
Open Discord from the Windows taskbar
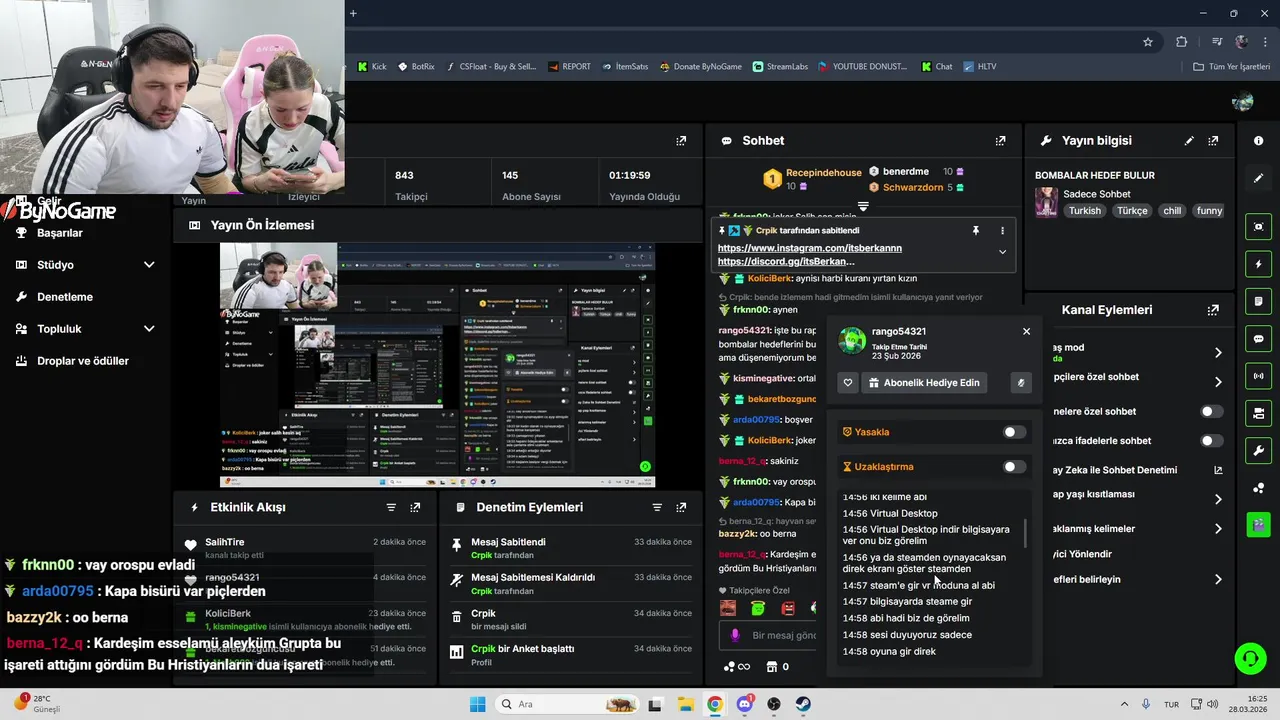pyautogui.click(x=744, y=704)
